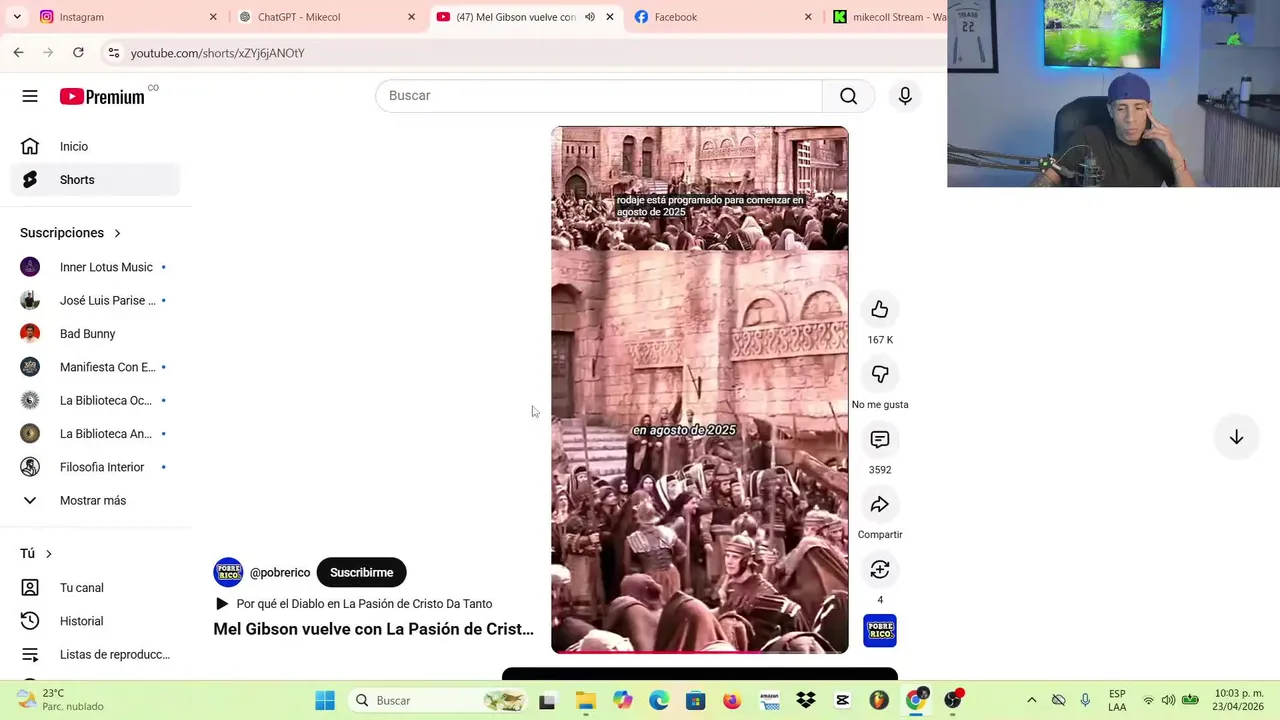Close the Facebook tab
1280x720 pixels.
[808, 17]
